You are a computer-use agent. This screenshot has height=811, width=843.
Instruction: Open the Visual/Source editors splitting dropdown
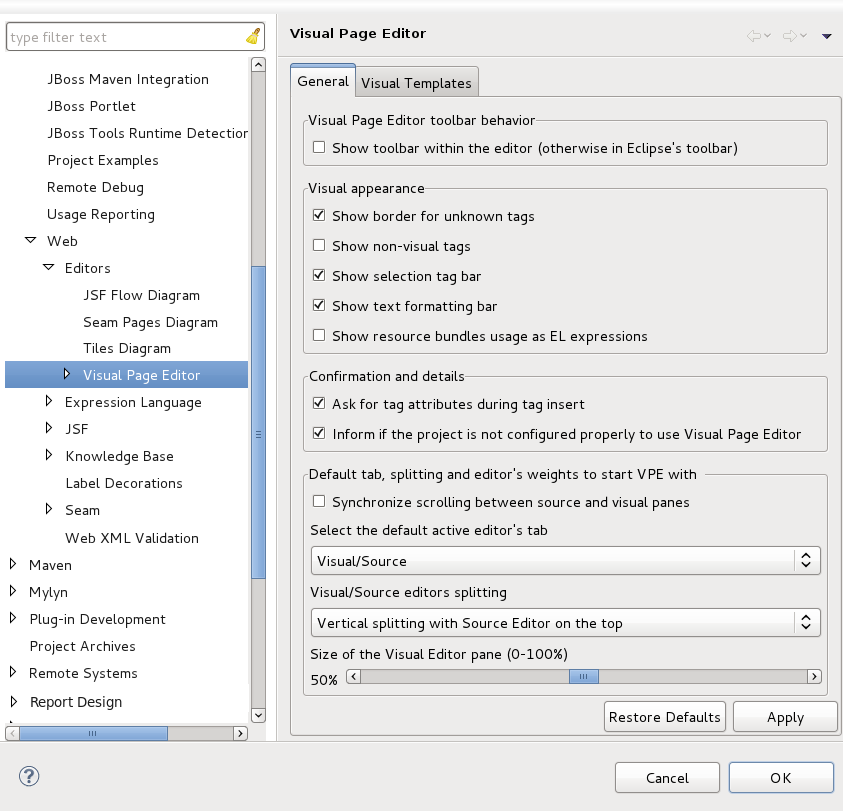[x=806, y=623]
